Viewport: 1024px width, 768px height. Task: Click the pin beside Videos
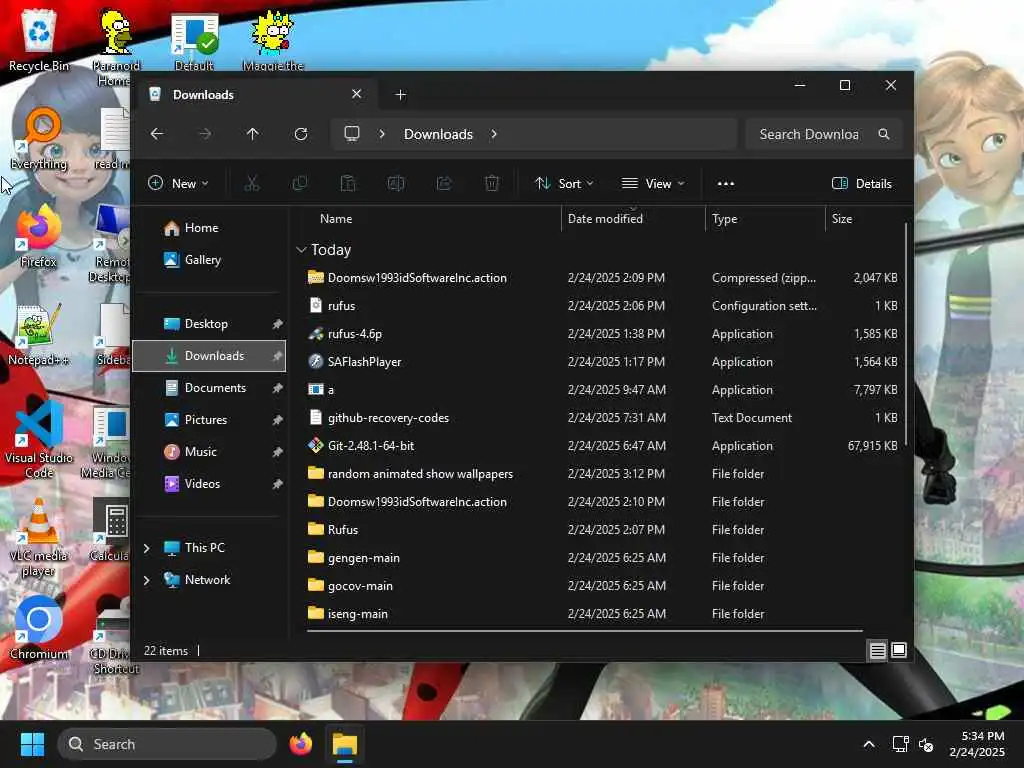click(x=277, y=484)
